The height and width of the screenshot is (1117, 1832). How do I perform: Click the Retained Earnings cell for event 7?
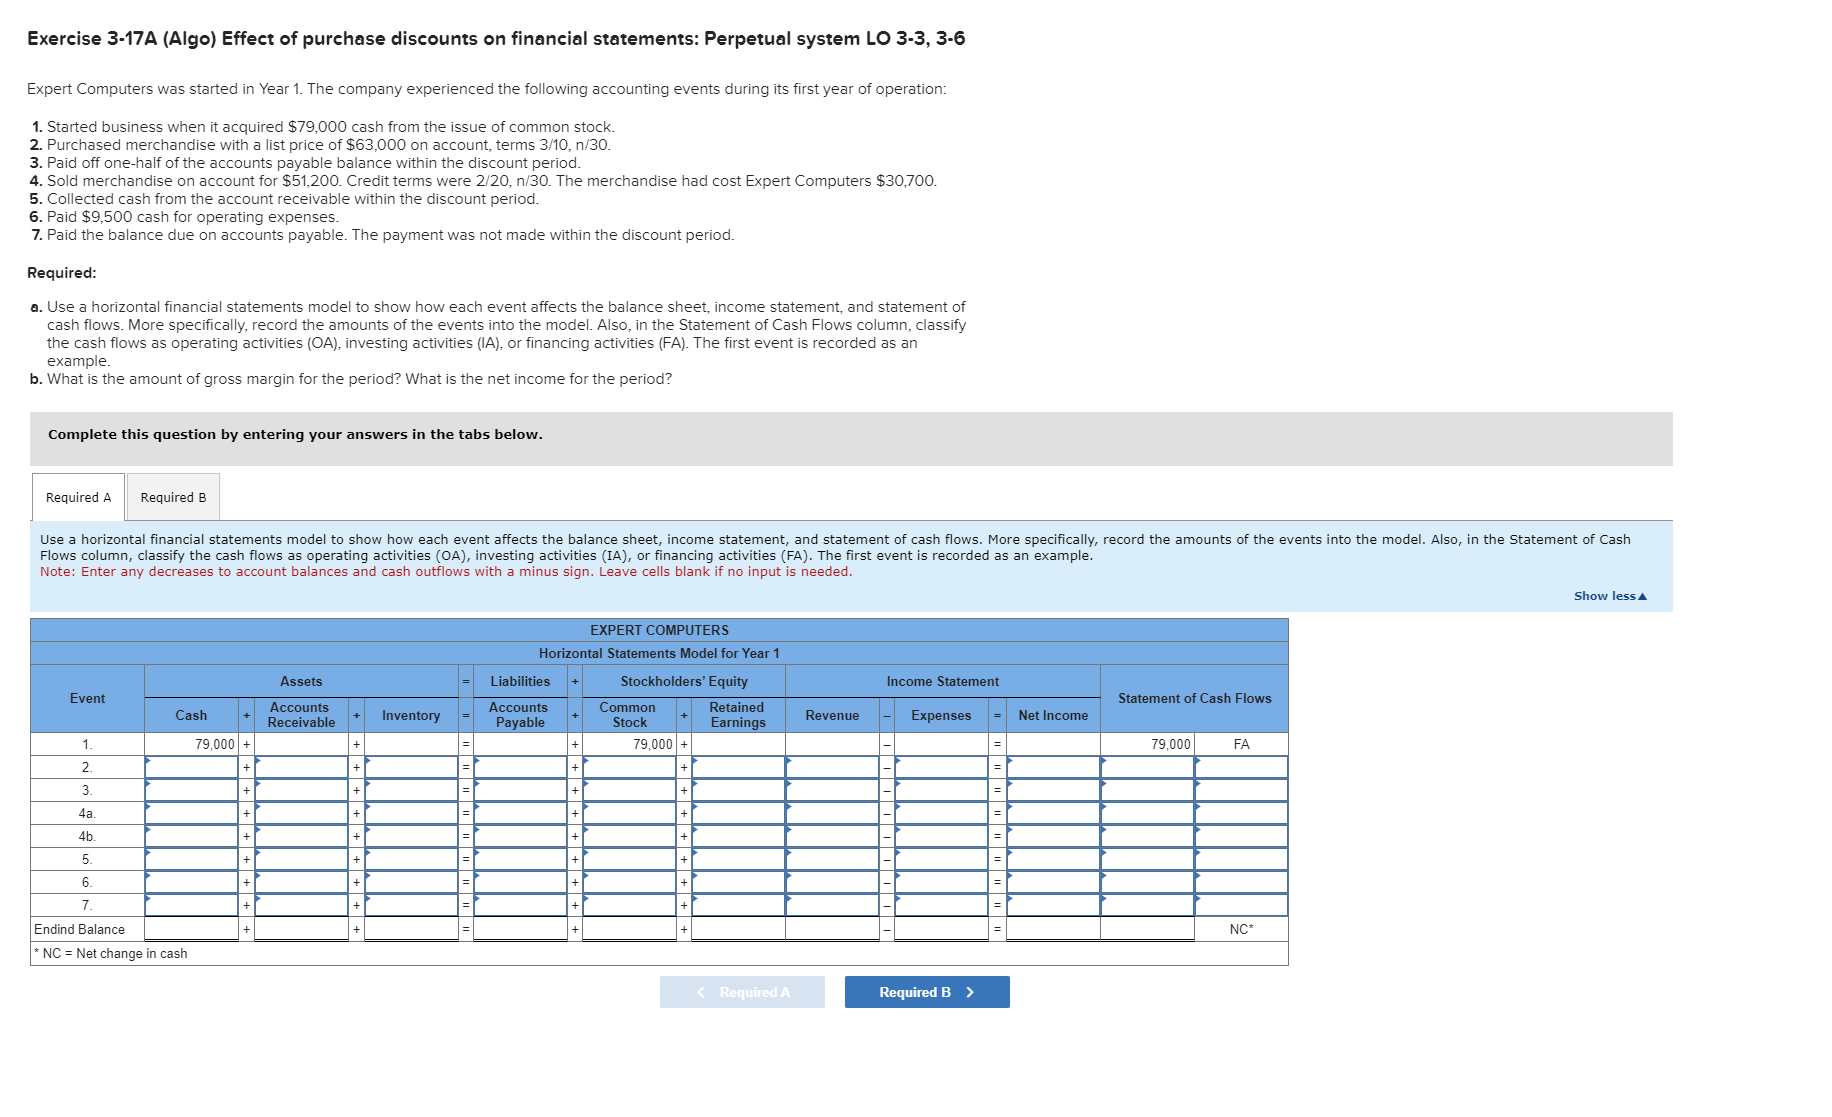pyautogui.click(x=737, y=904)
